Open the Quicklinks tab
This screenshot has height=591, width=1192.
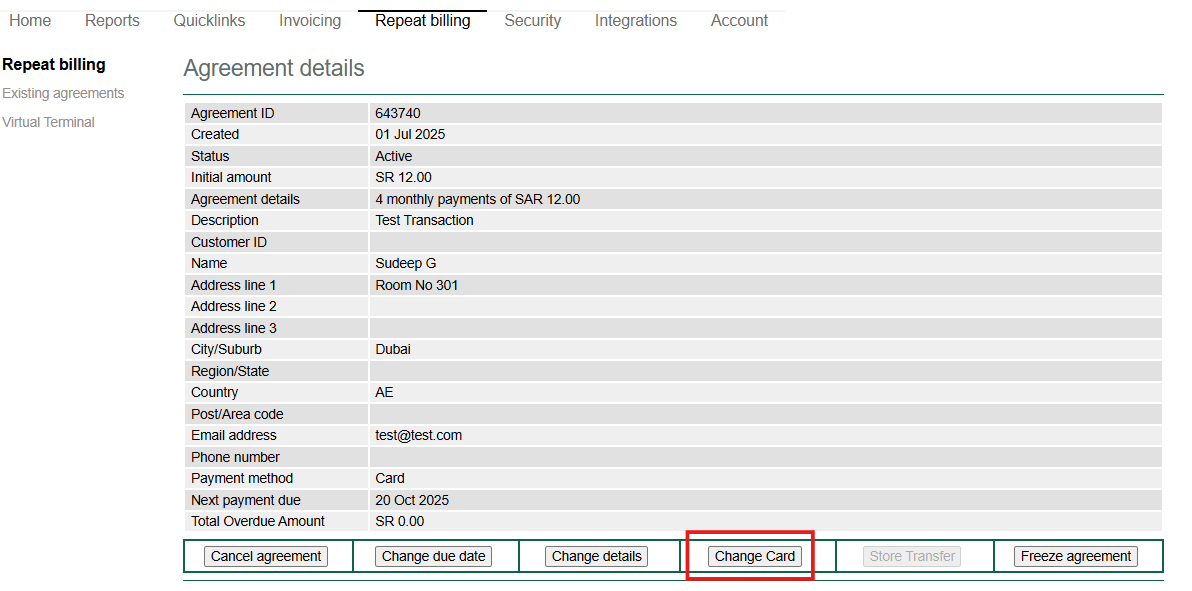tap(209, 21)
